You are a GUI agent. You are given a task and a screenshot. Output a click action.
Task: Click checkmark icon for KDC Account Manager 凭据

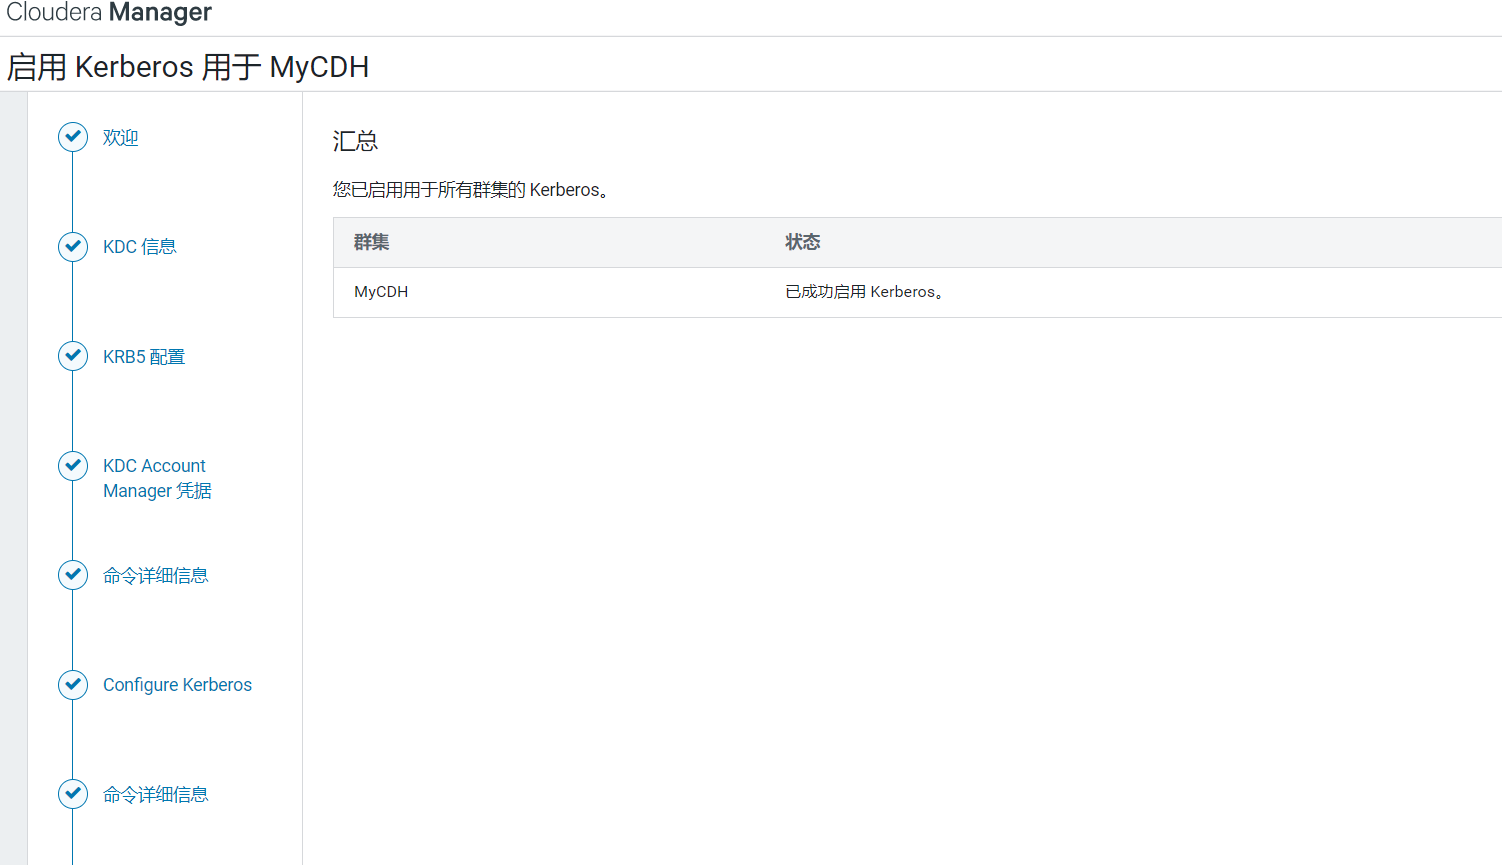point(73,465)
